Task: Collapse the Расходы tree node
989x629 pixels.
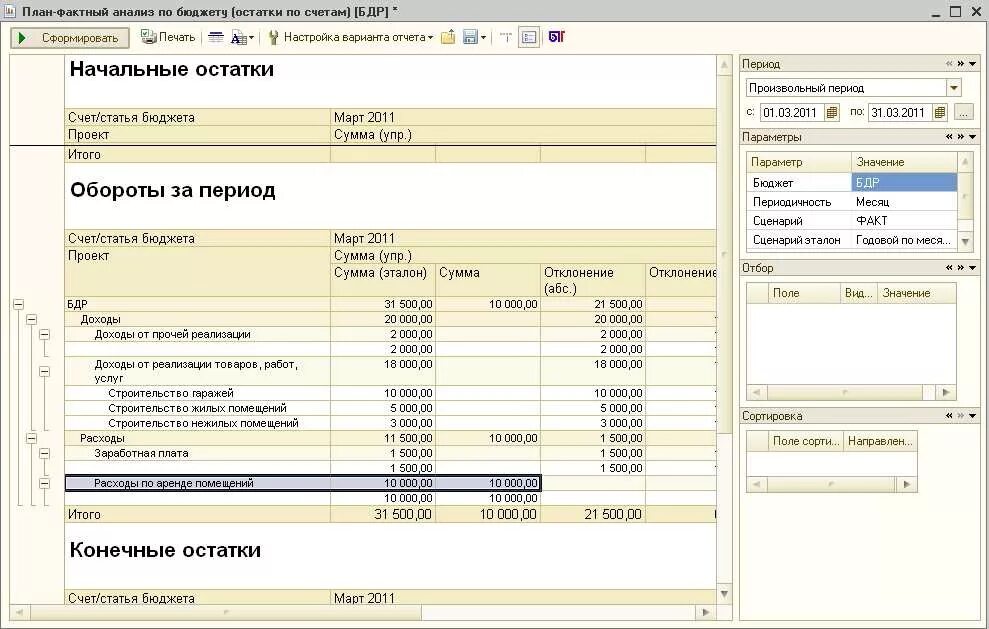Action: pos(31,438)
